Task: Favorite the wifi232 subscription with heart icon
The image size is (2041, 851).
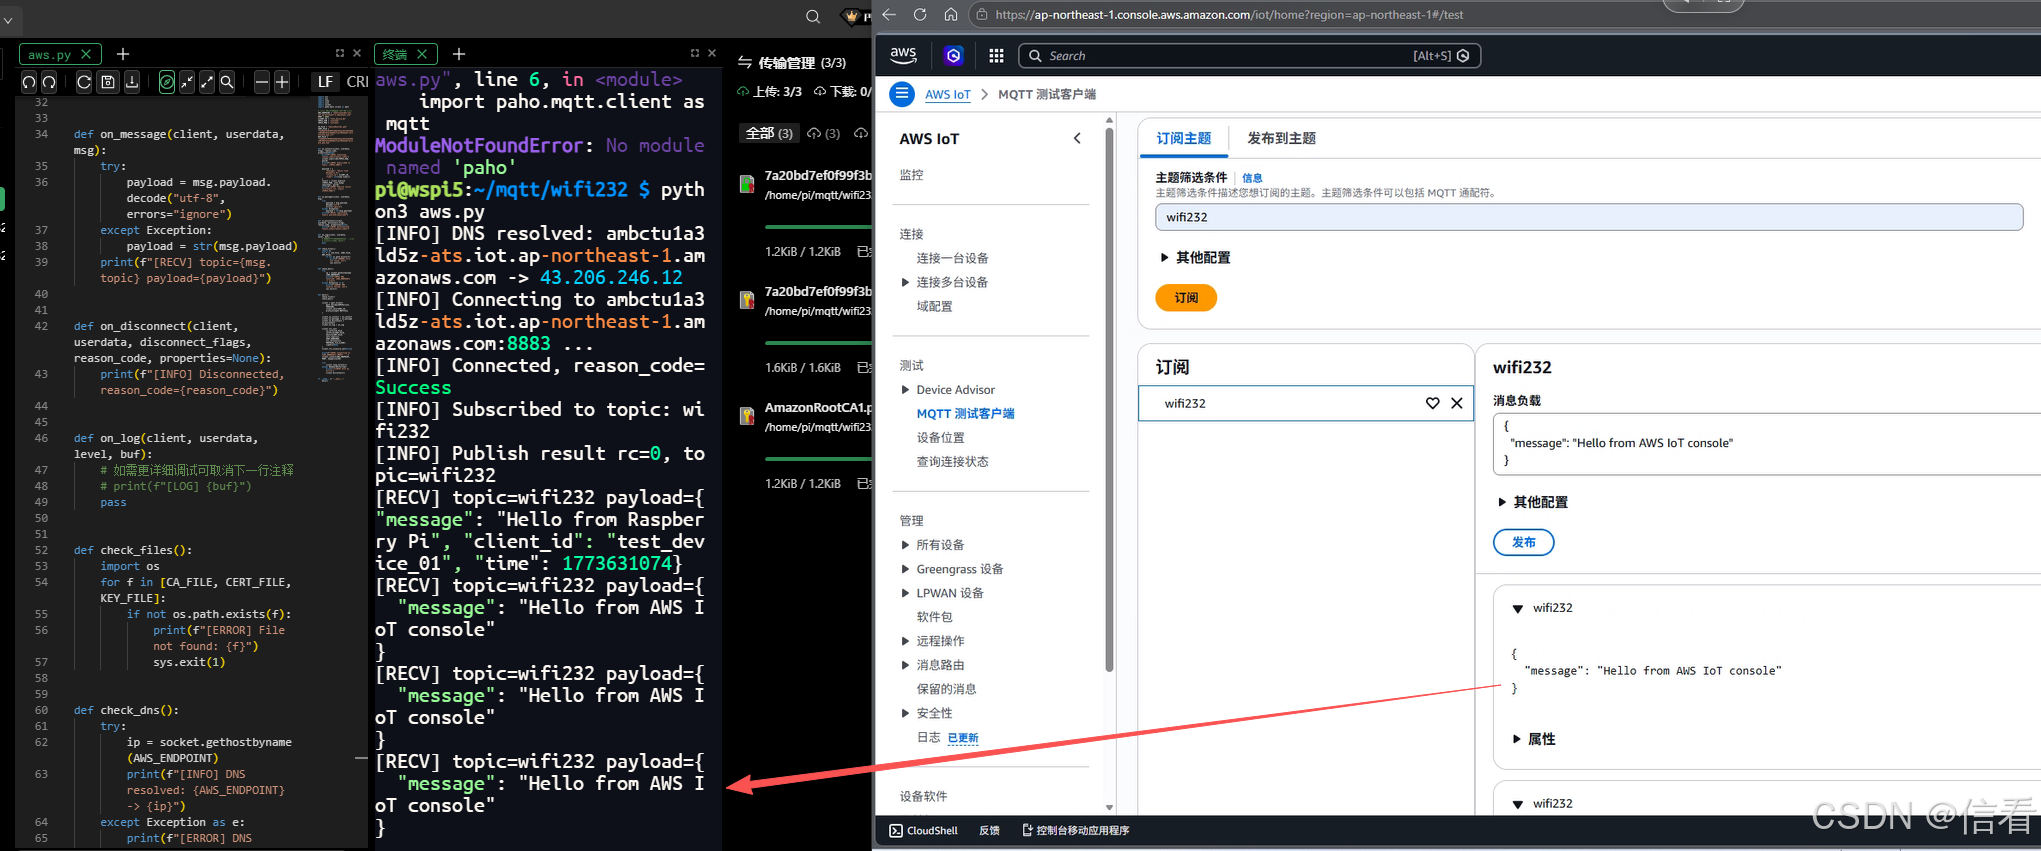Action: (1432, 403)
